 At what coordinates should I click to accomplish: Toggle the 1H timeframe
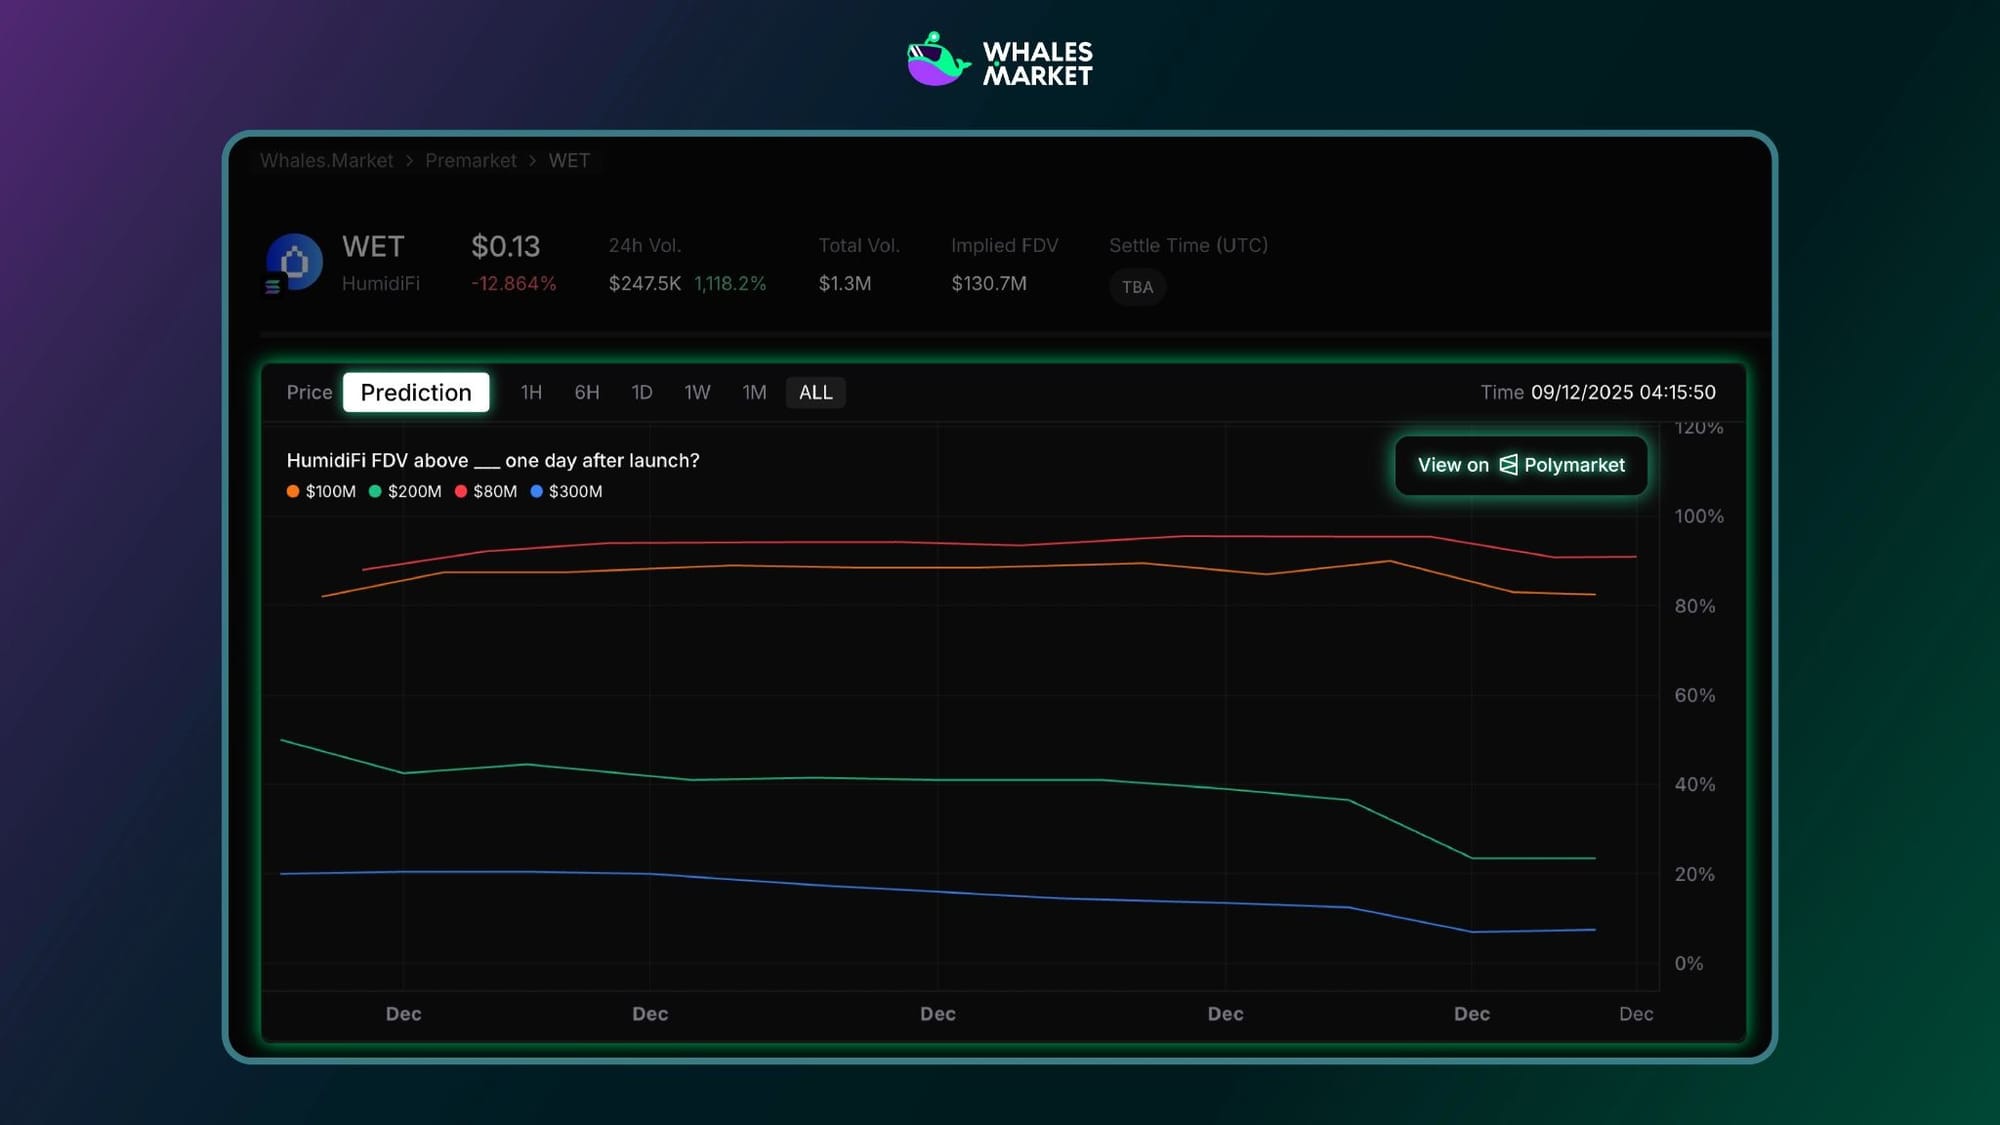[531, 392]
